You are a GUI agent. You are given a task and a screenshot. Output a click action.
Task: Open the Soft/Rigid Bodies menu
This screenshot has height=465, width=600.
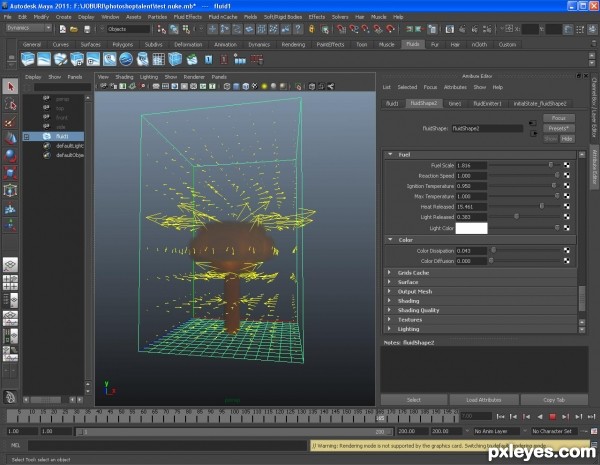tap(283, 17)
